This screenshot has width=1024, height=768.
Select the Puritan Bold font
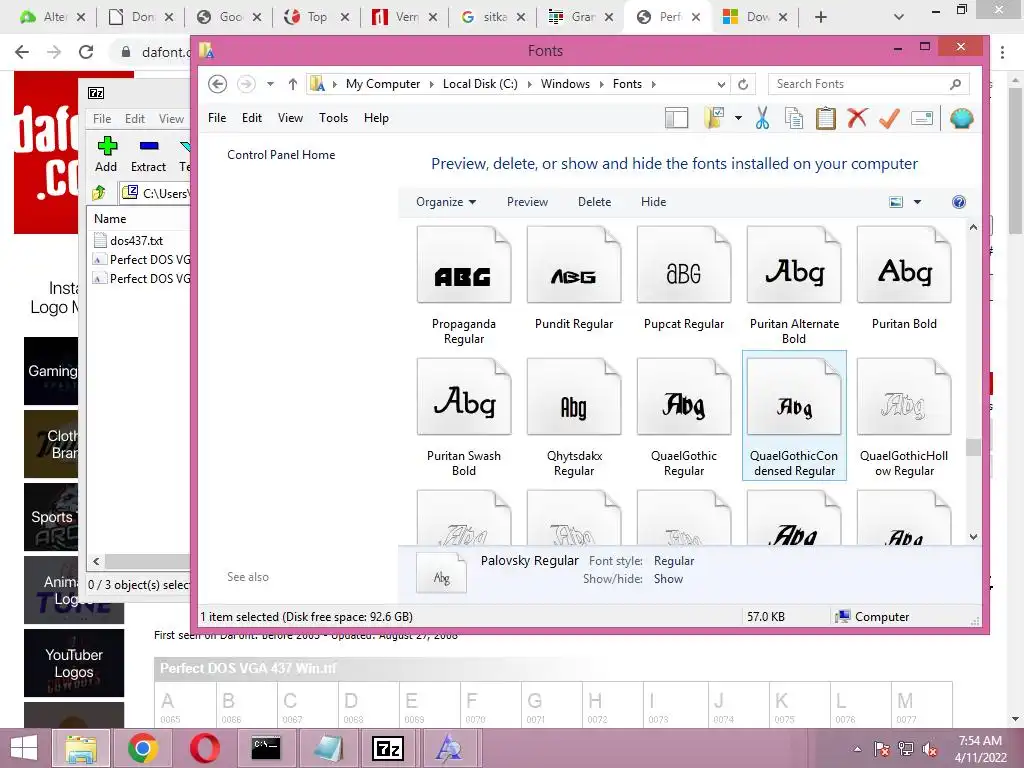pyautogui.click(x=904, y=278)
